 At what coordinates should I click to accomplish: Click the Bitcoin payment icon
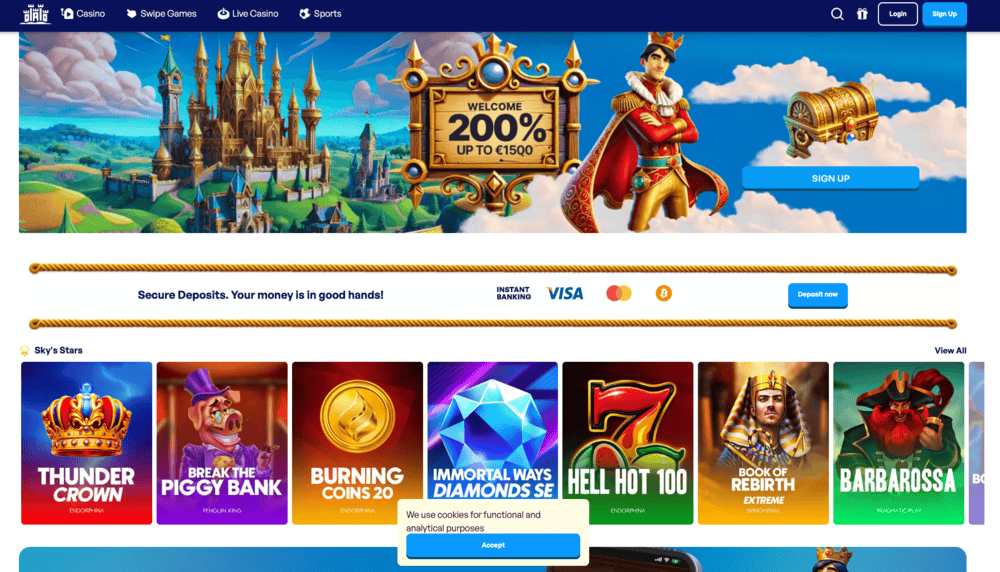pyautogui.click(x=663, y=293)
